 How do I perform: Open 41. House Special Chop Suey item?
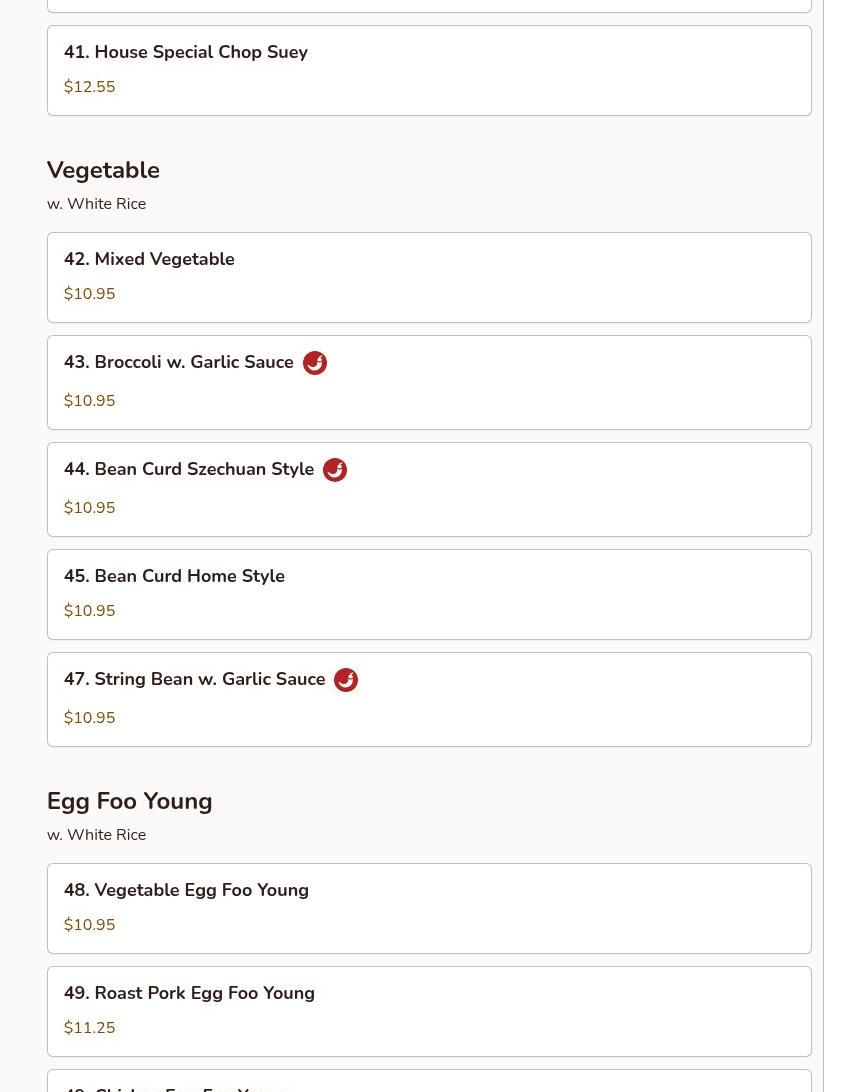[429, 70]
